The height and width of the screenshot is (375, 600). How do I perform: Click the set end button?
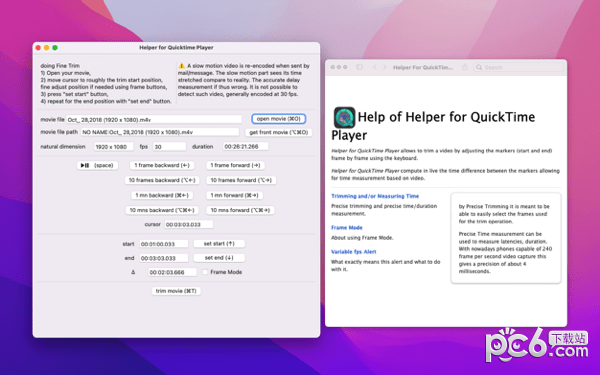point(219,258)
